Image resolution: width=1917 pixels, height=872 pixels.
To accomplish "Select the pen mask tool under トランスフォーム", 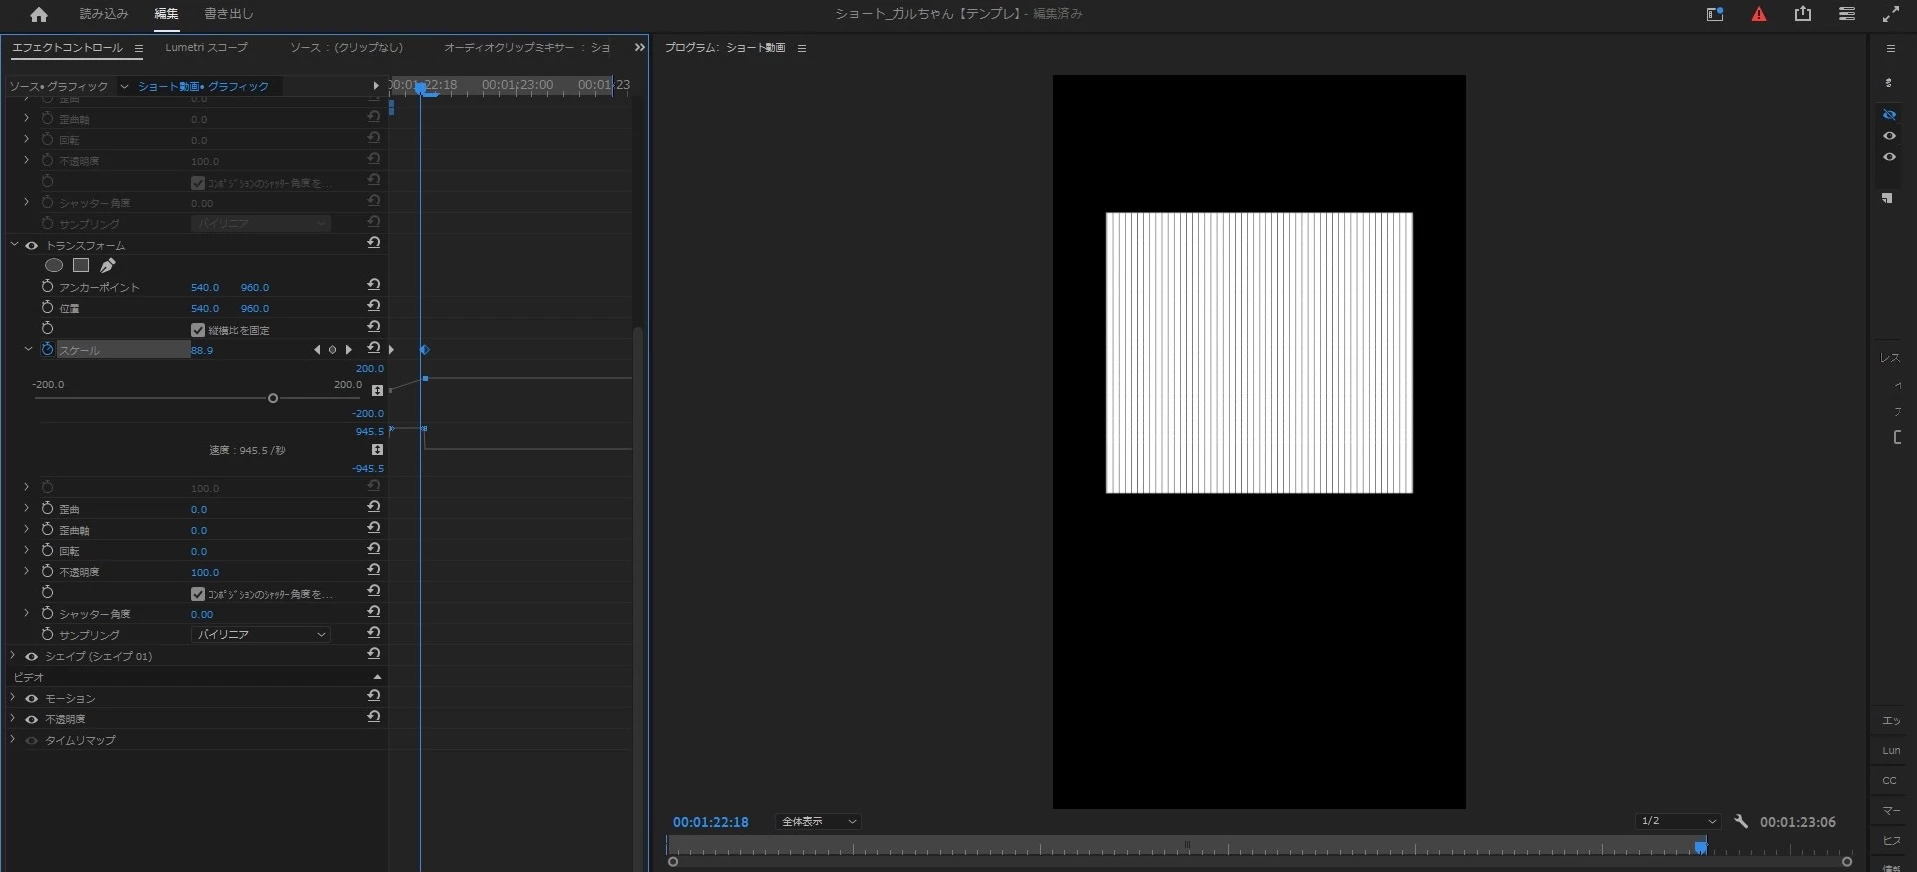I will point(108,265).
